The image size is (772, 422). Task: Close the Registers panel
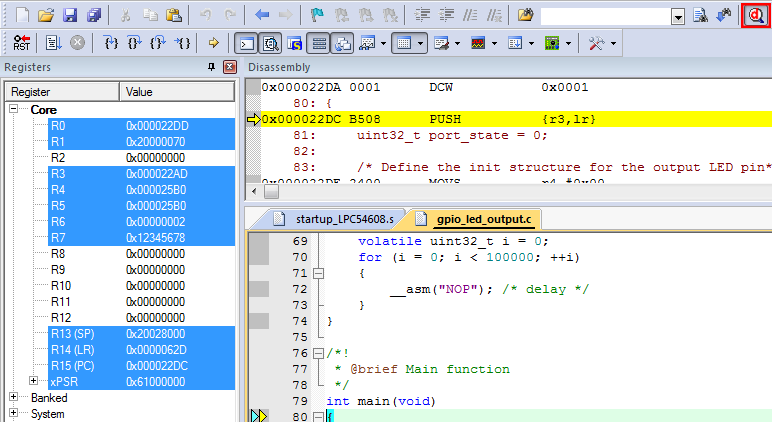pyautogui.click(x=229, y=67)
